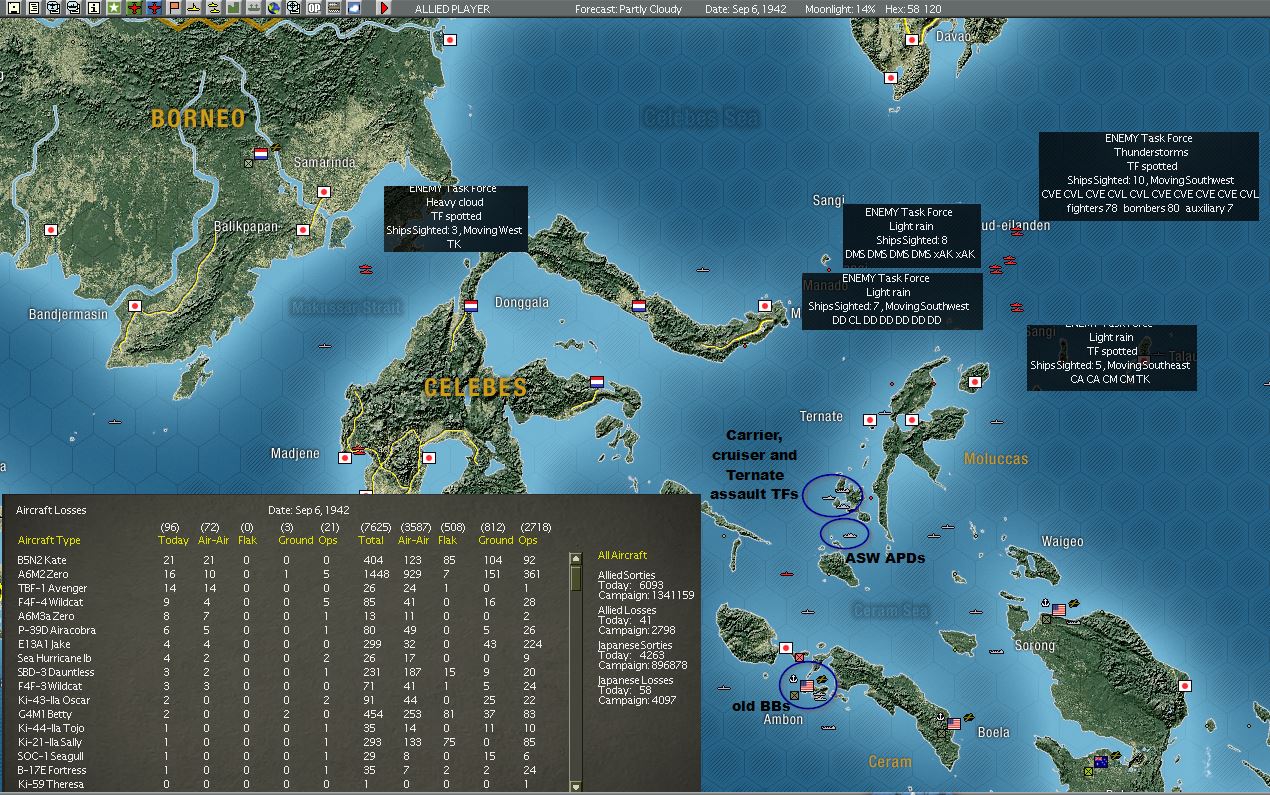Click the ALLIED PLAYER label in top bar
The image size is (1270, 795).
pos(454,9)
